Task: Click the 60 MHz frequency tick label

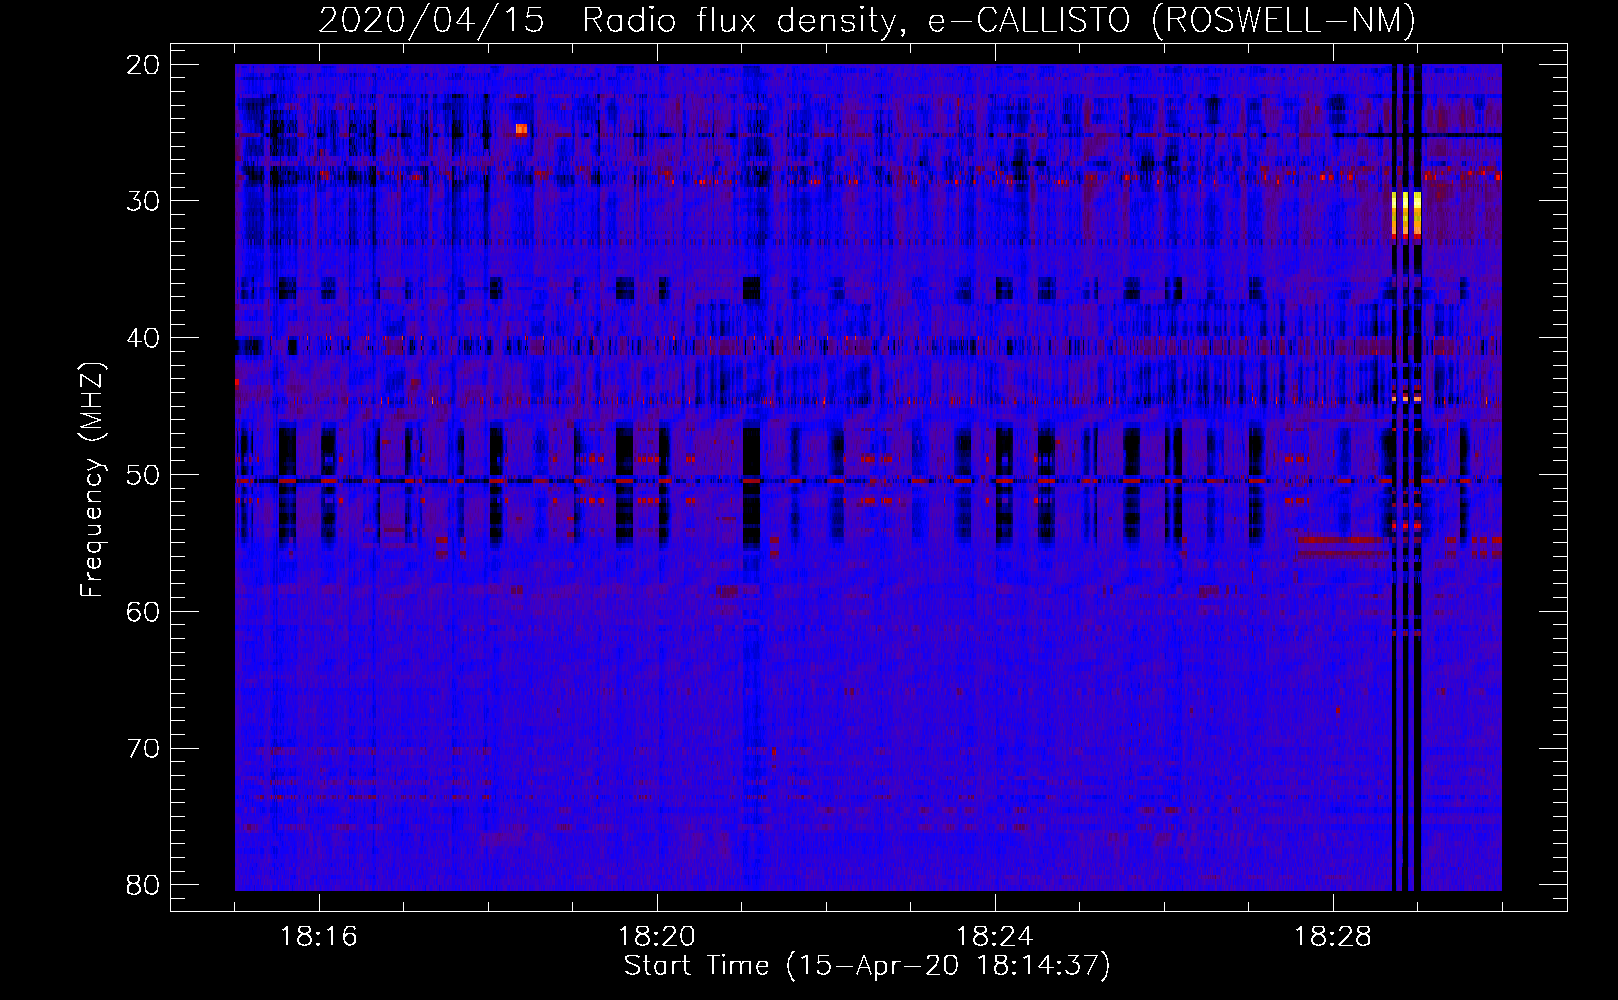Action: [x=144, y=611]
